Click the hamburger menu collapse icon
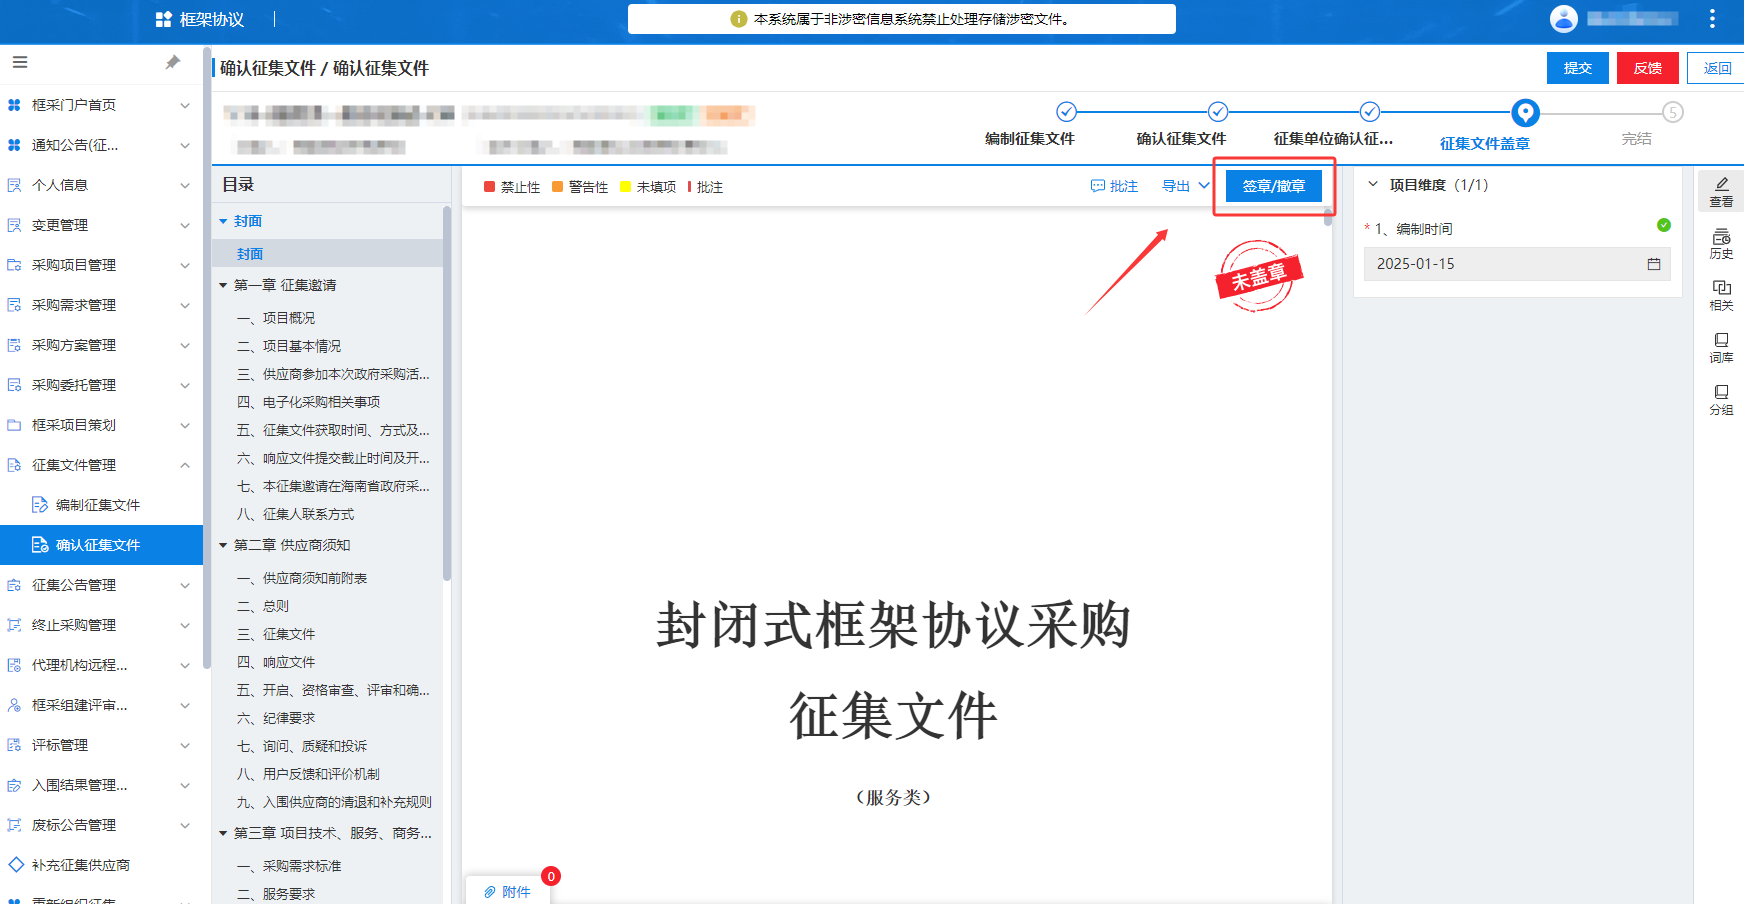1744x904 pixels. [20, 62]
